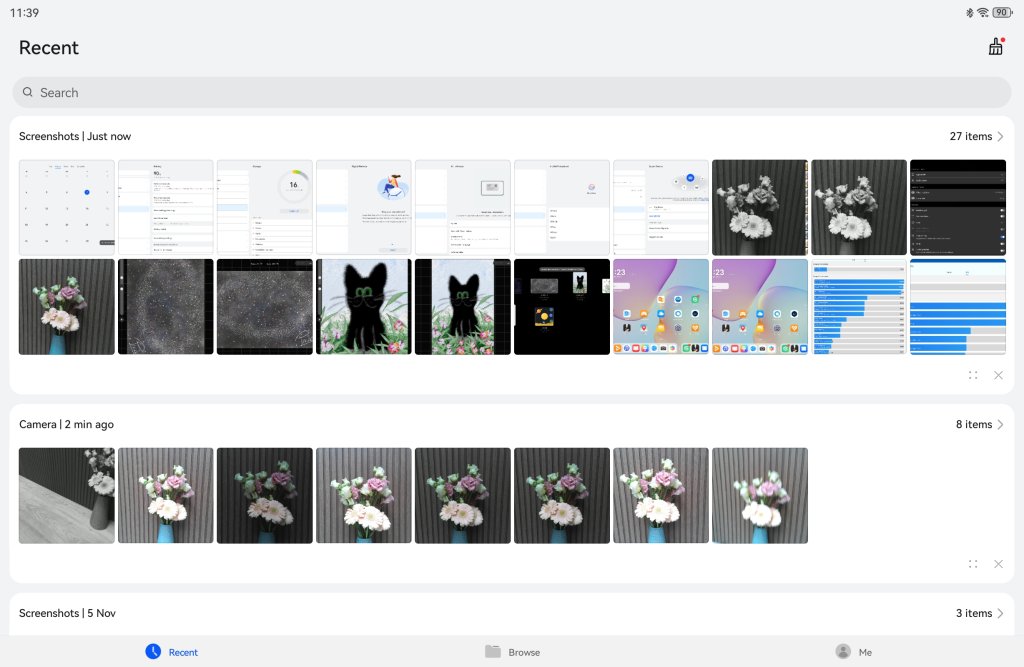
Task: Open the Camera folder heading
Action: pos(66,424)
